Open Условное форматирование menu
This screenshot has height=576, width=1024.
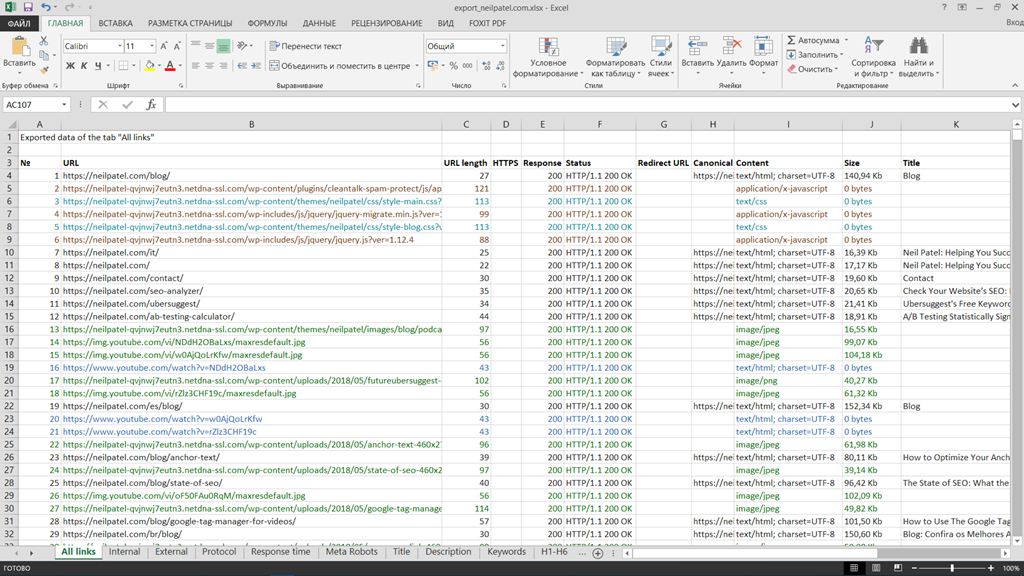[x=548, y=57]
